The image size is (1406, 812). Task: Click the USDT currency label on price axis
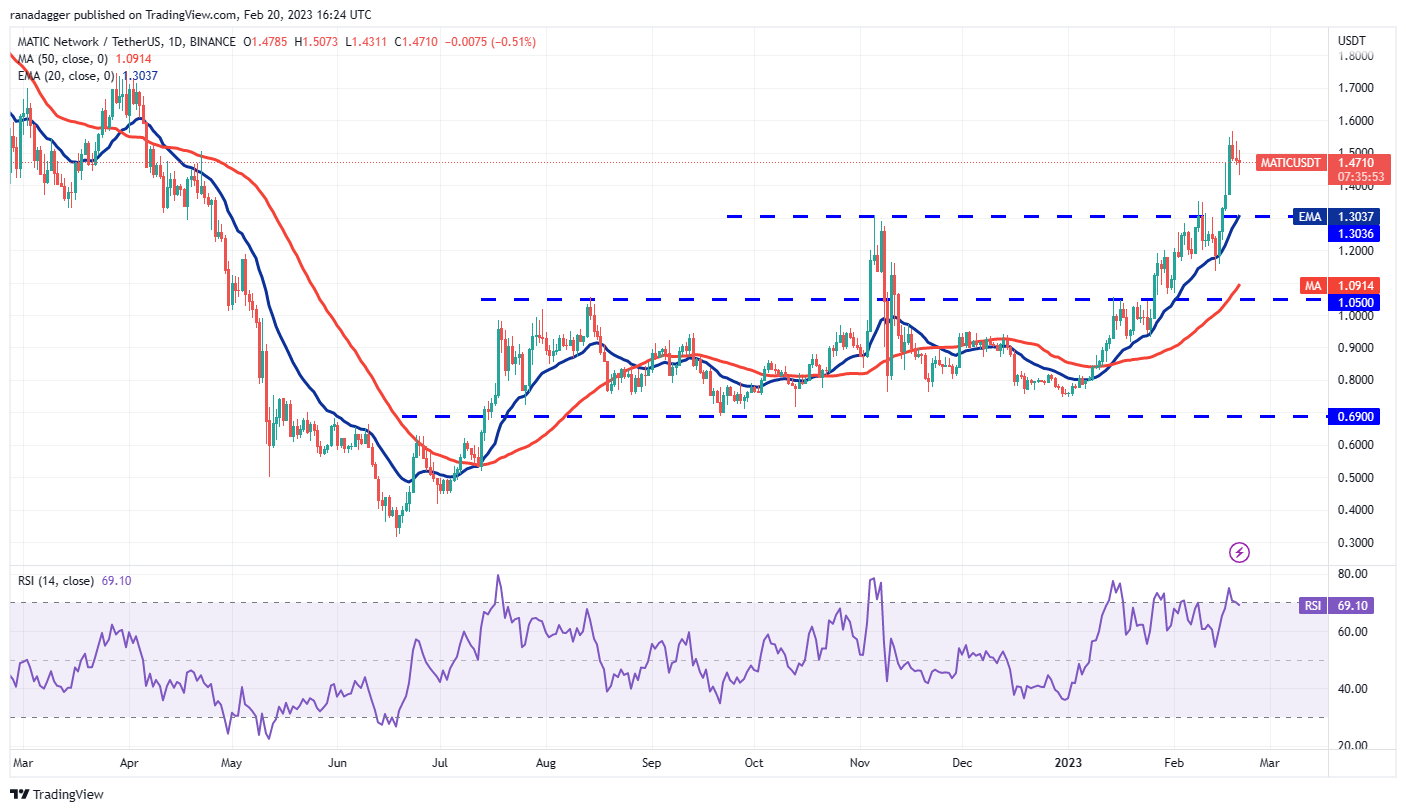tap(1353, 40)
